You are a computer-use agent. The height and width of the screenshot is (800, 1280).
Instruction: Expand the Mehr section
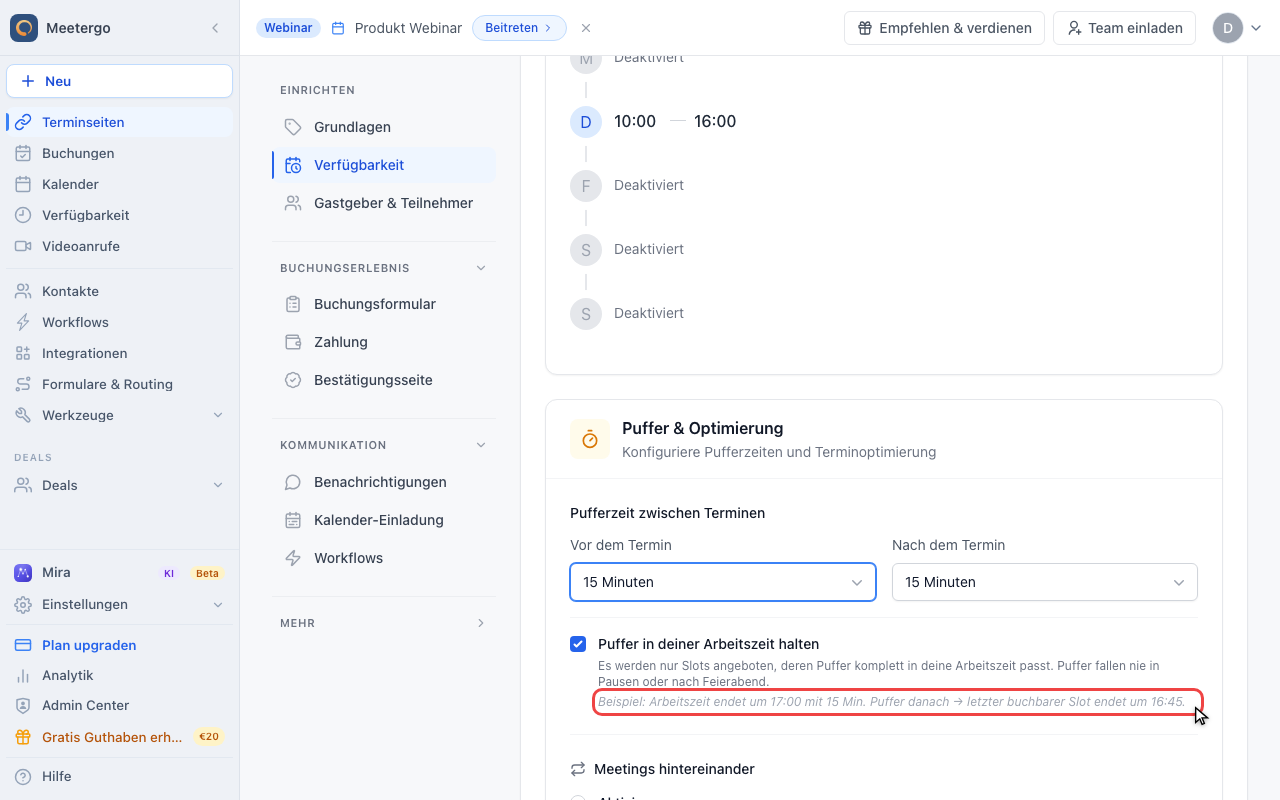pos(384,623)
